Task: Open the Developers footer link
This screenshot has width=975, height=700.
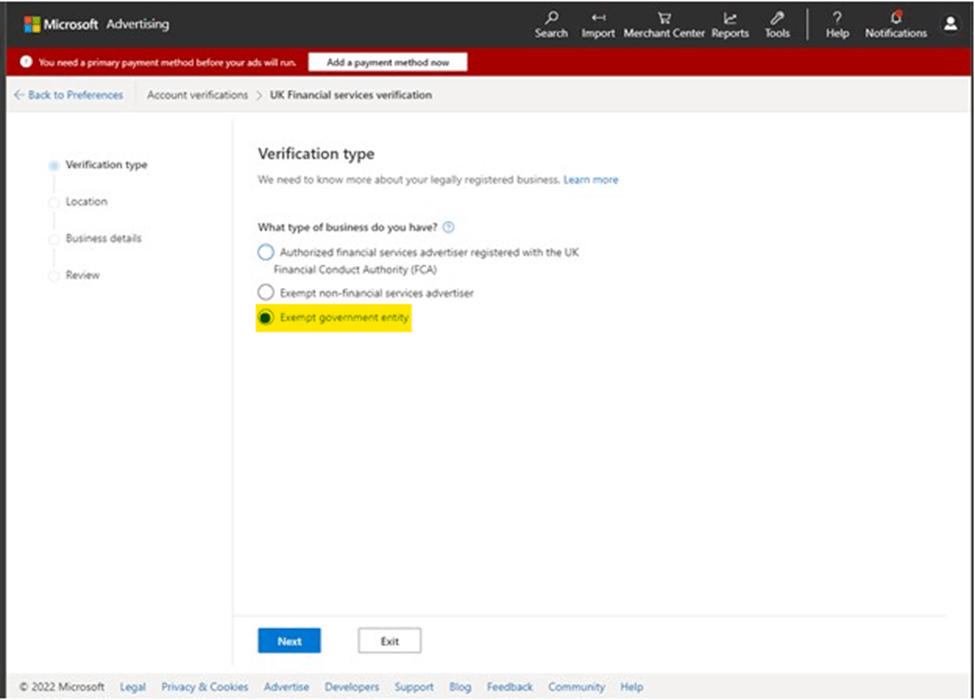Action: [351, 687]
